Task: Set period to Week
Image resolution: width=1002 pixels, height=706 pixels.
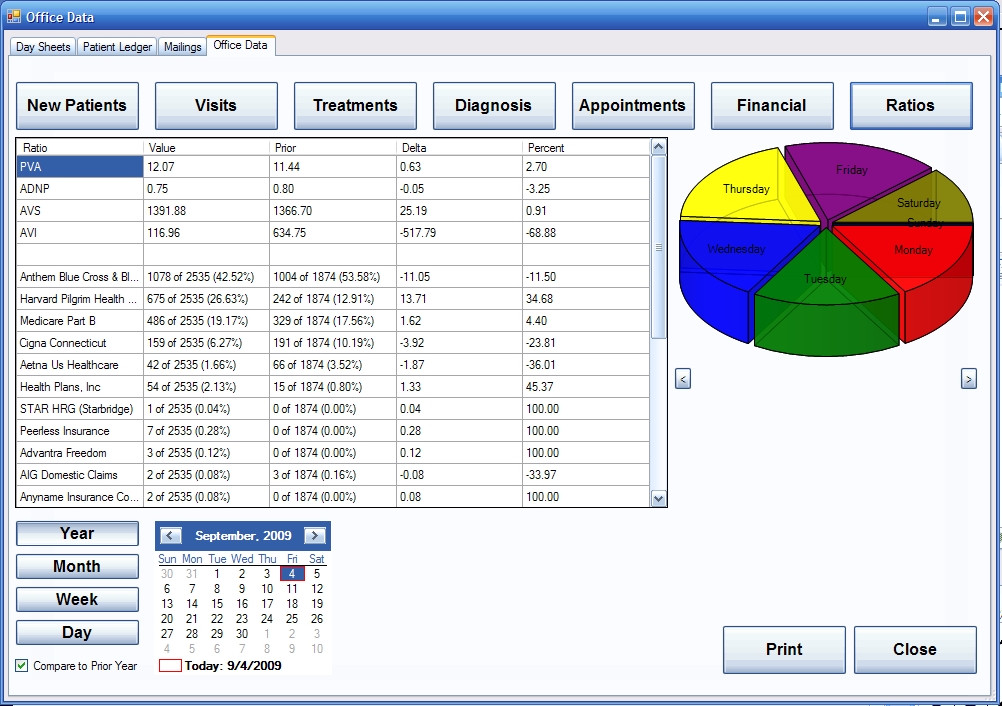Action: click(x=77, y=599)
